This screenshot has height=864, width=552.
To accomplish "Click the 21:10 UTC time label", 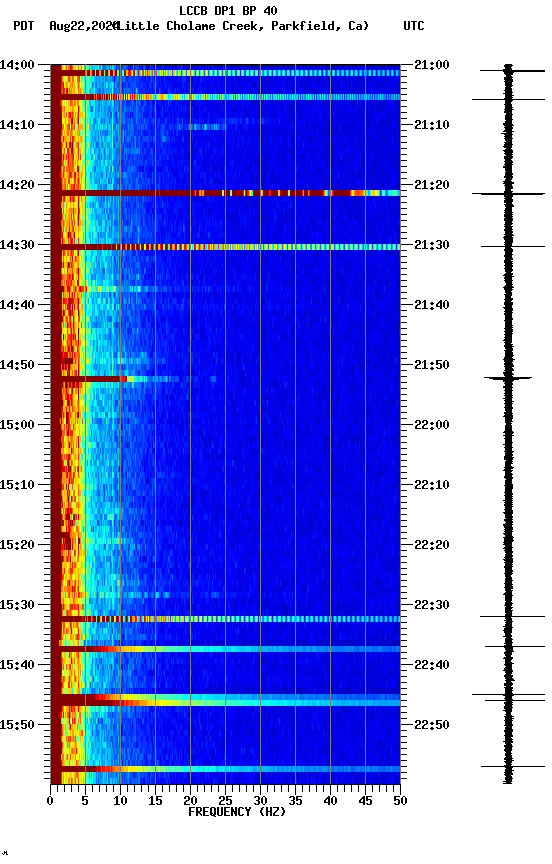I will tap(431, 125).
